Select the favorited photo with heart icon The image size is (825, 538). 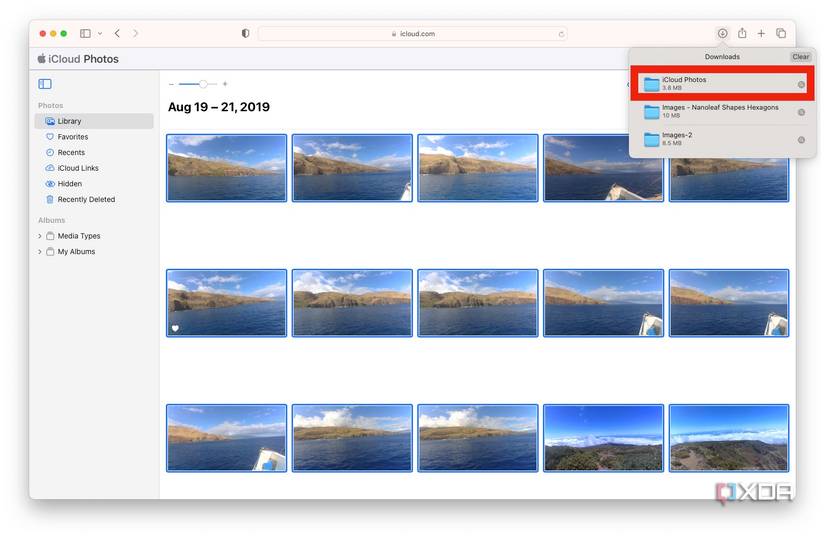tap(227, 303)
